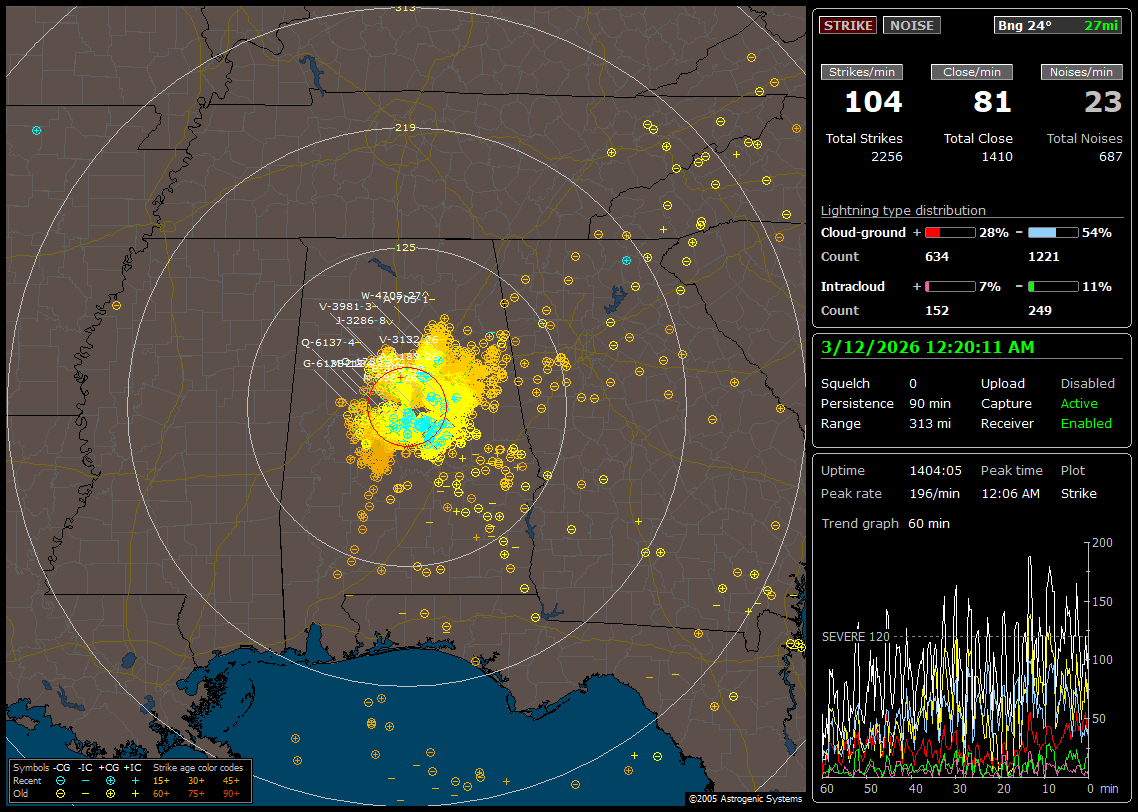Click the old +CG yellow symbol in legend
1138x812 pixels.
(x=110, y=793)
